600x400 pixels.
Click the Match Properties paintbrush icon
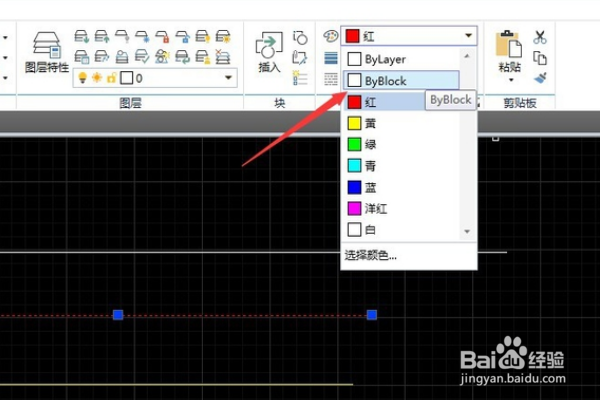click(x=540, y=78)
